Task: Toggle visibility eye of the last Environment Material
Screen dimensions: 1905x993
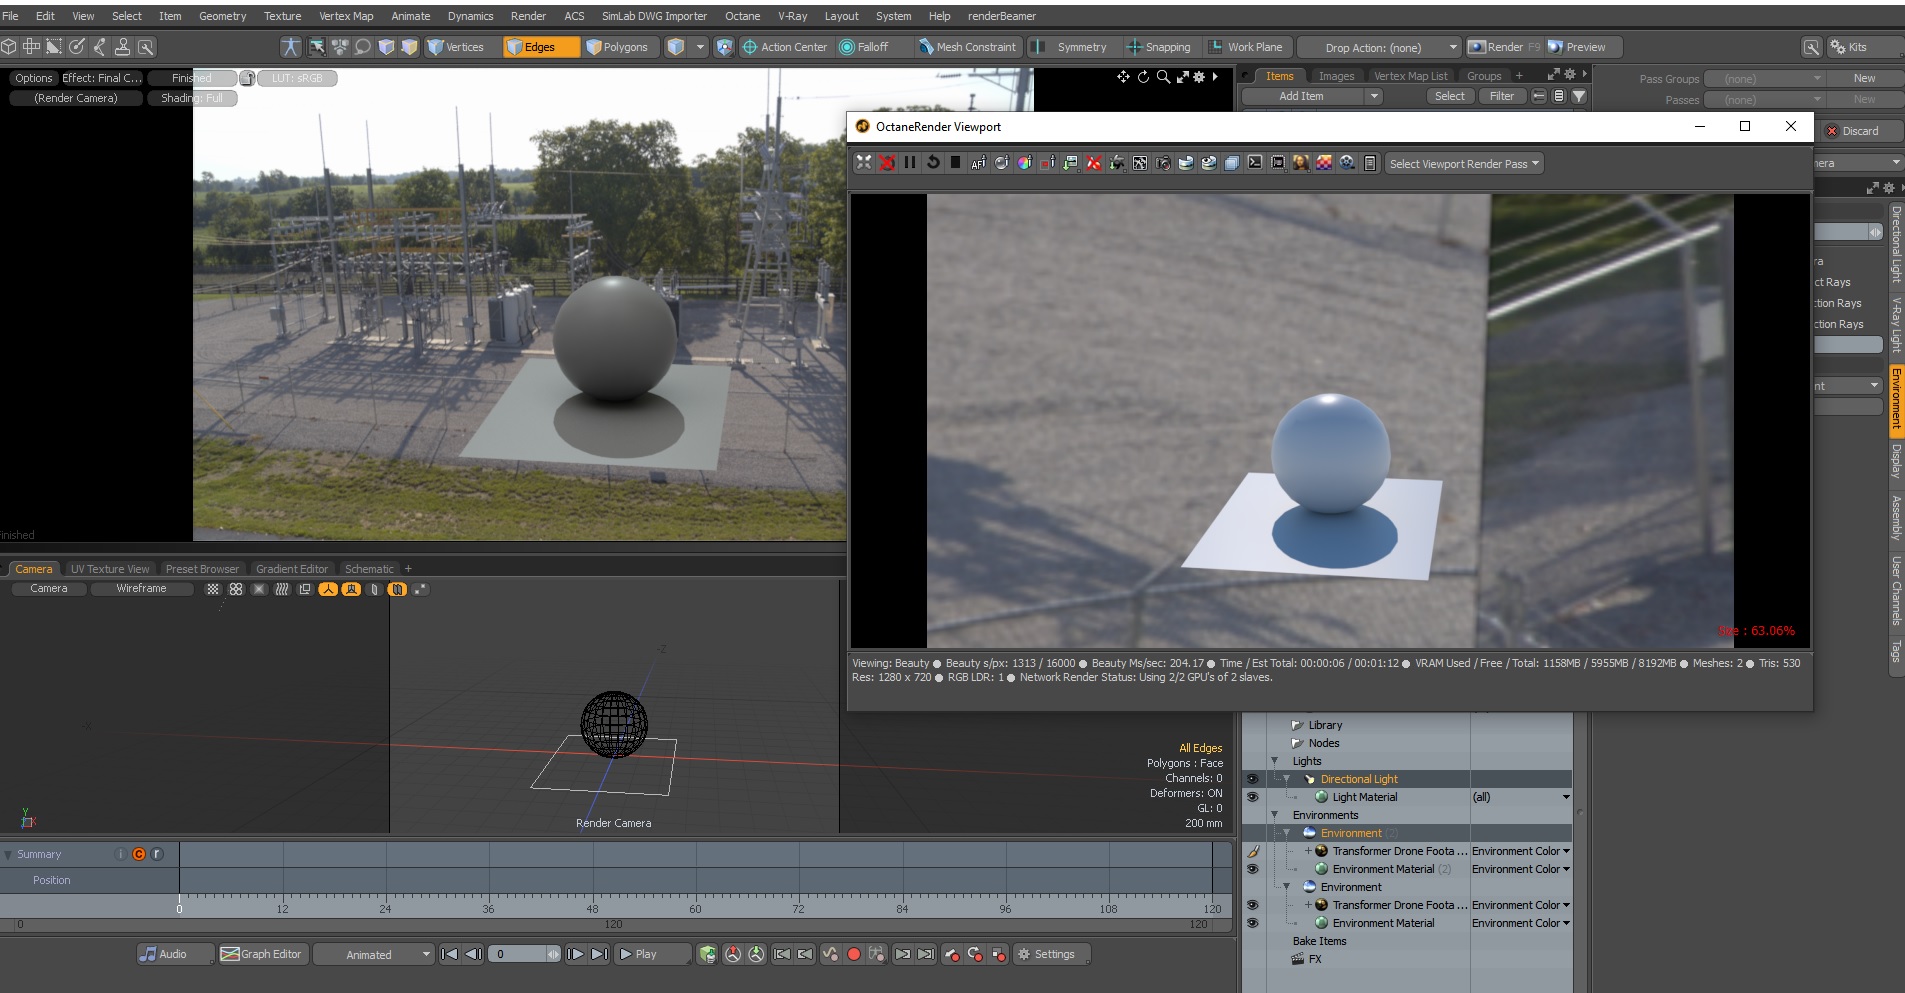Action: coord(1252,923)
